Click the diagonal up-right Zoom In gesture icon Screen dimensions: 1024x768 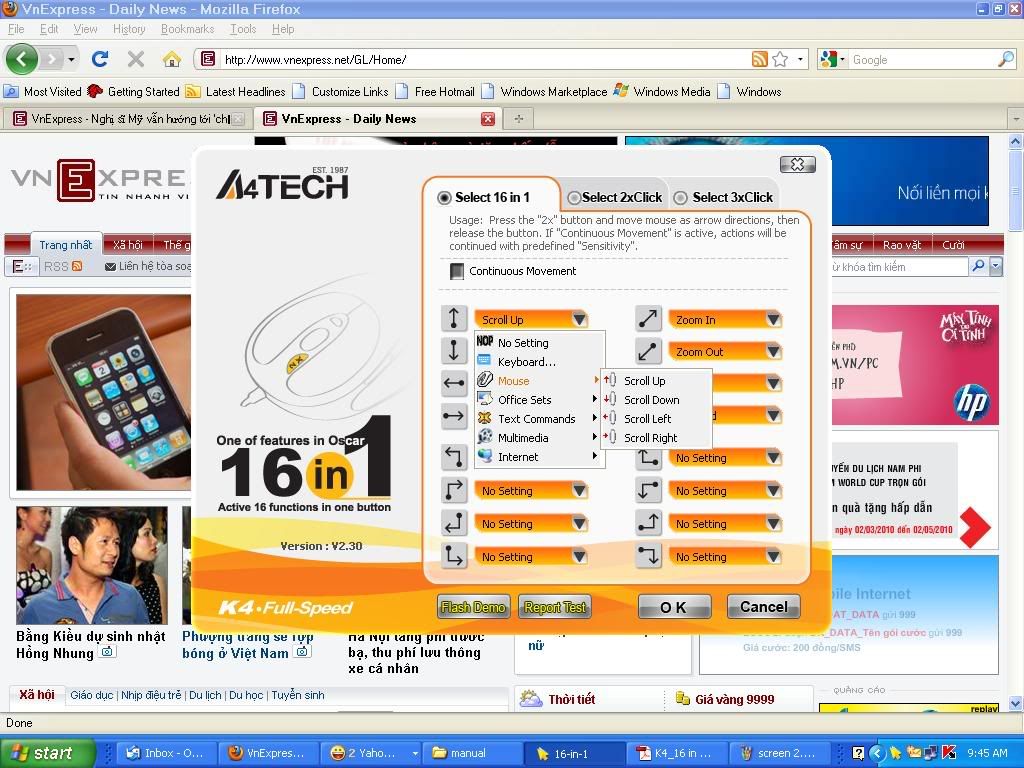tap(648, 319)
